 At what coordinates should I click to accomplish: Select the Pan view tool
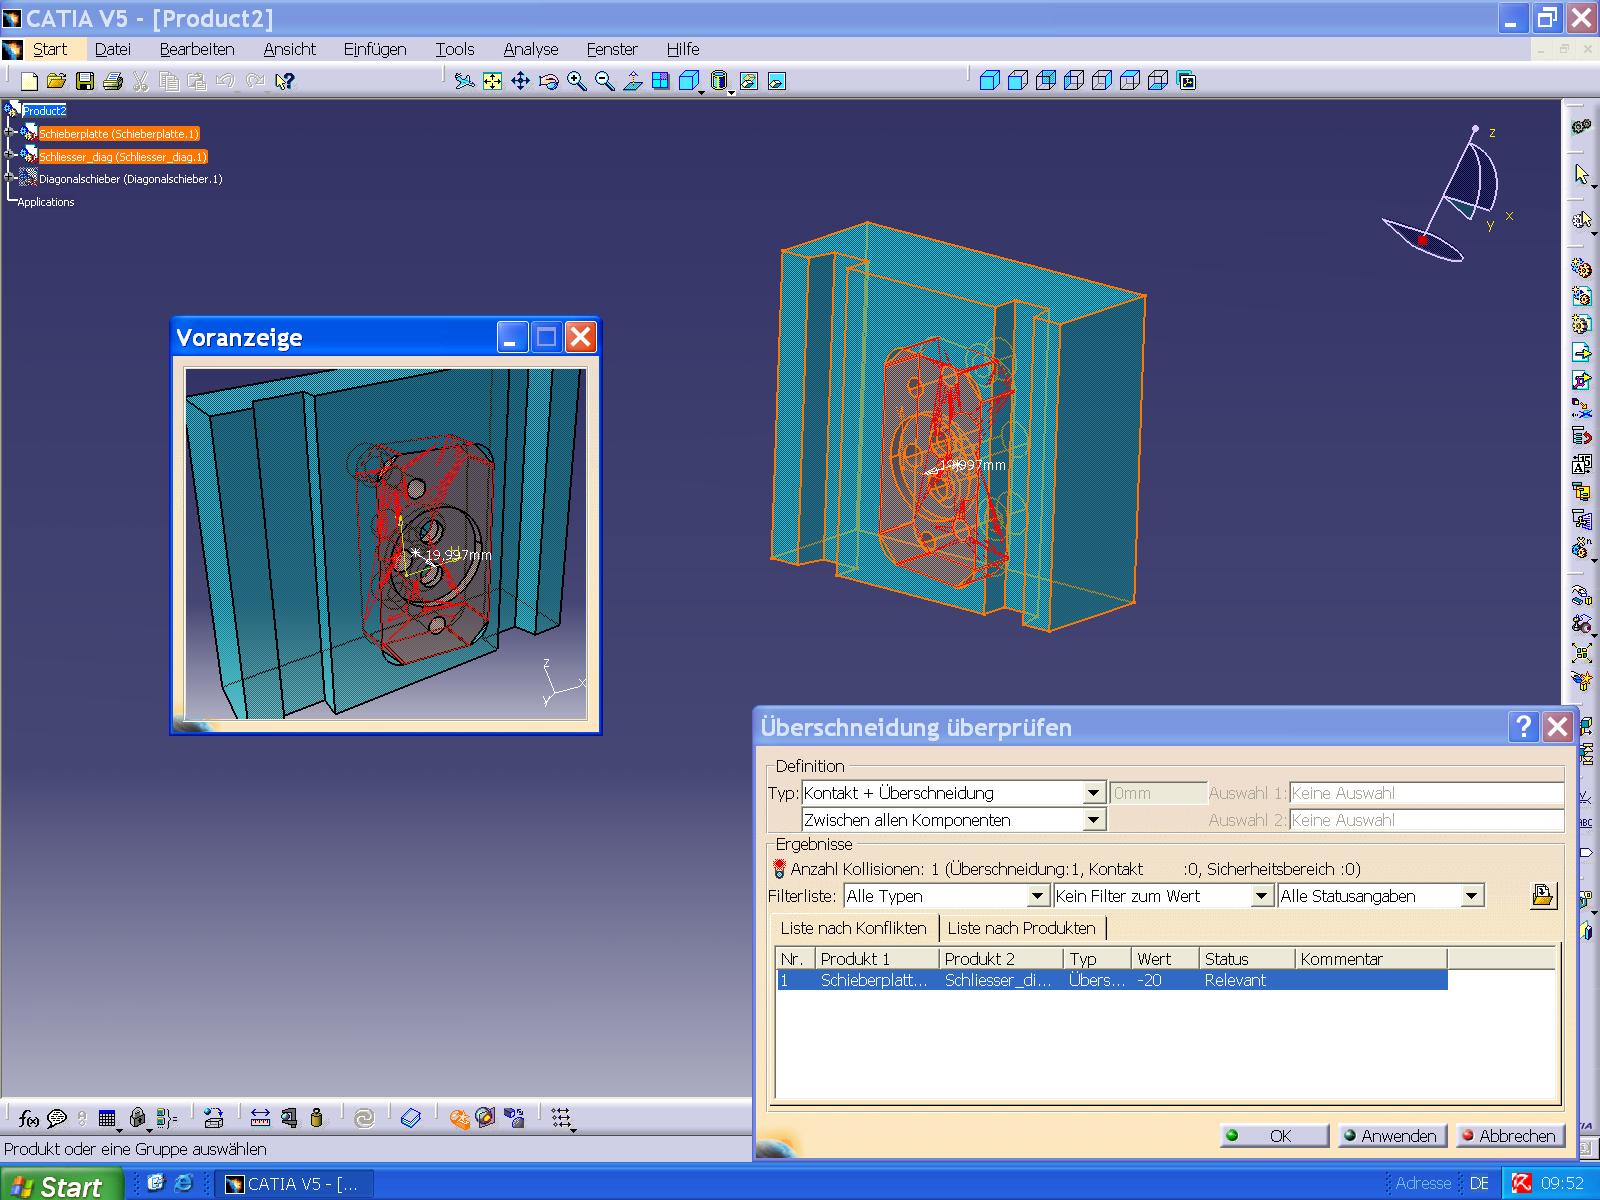tap(520, 81)
